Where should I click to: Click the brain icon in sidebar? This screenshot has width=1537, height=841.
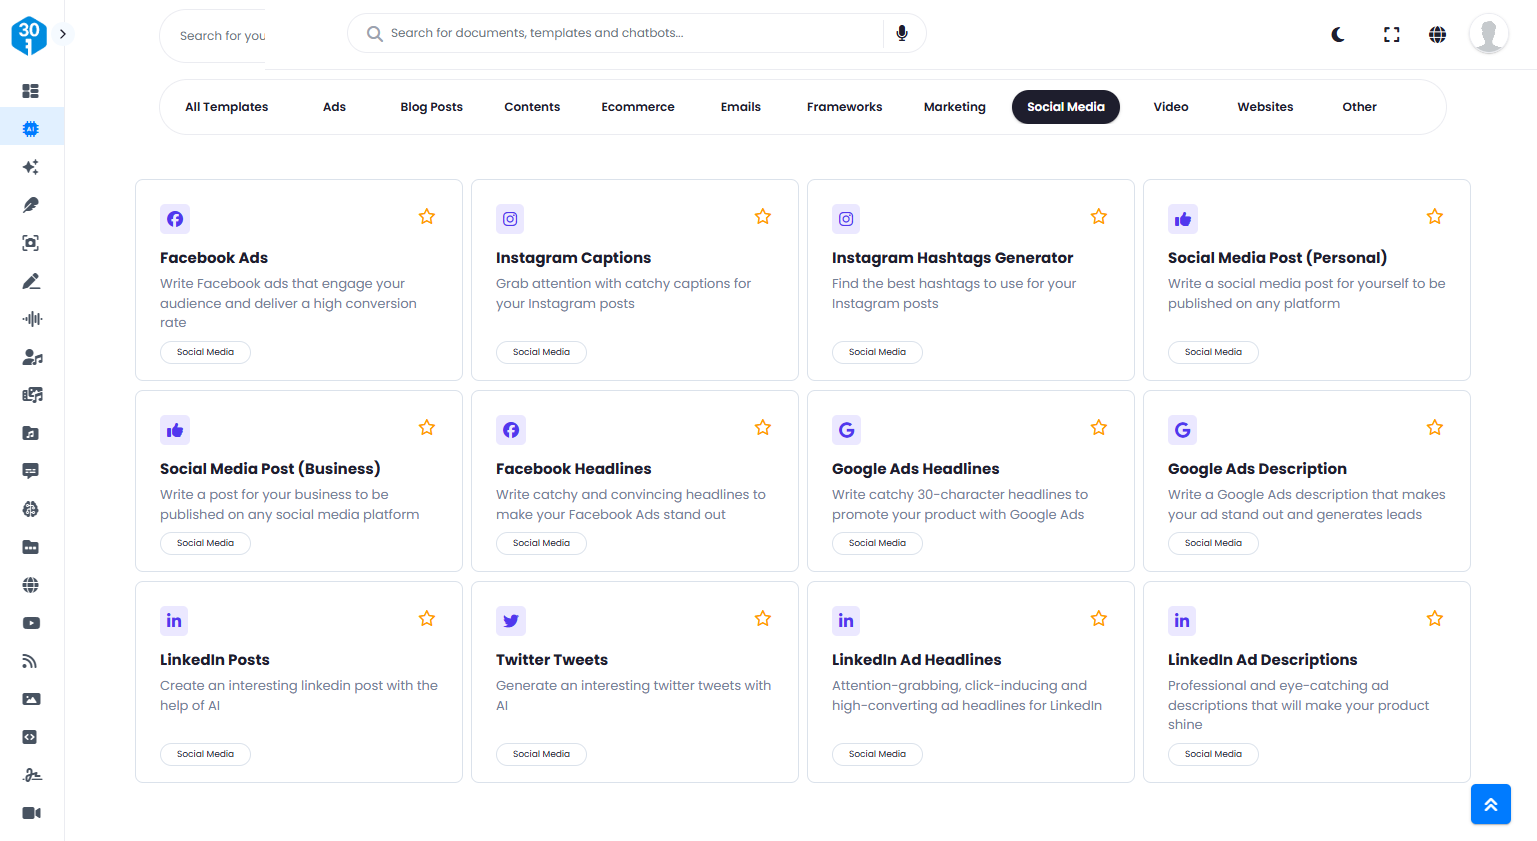tap(31, 509)
